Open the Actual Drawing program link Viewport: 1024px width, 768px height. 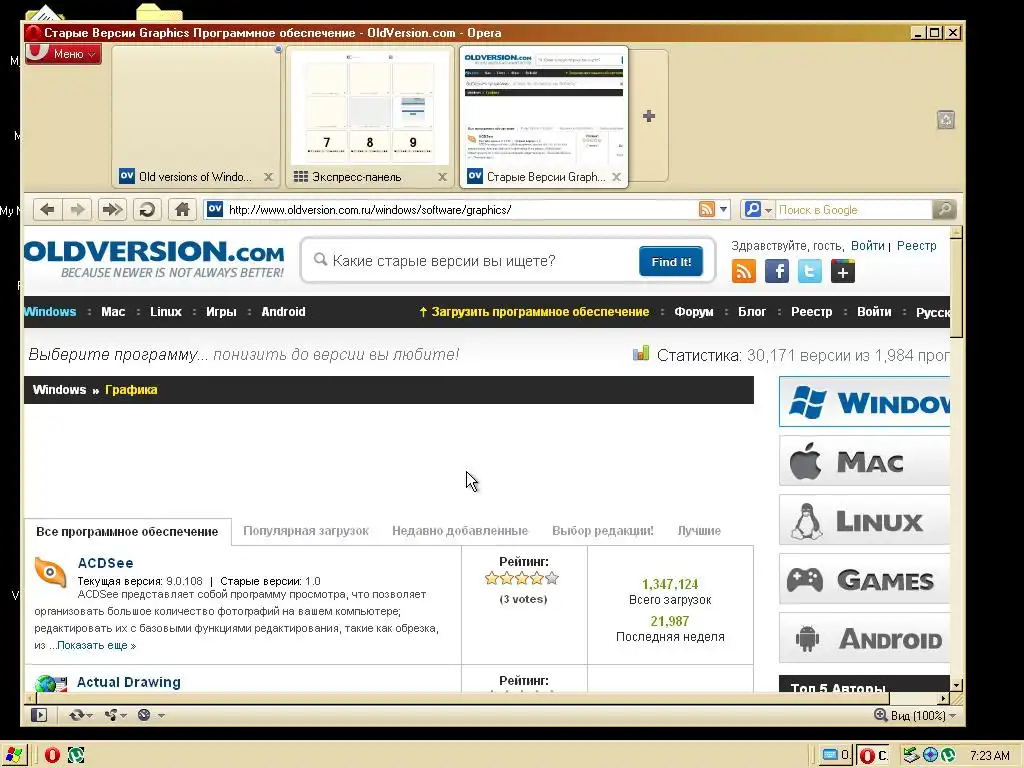pyautogui.click(x=129, y=682)
